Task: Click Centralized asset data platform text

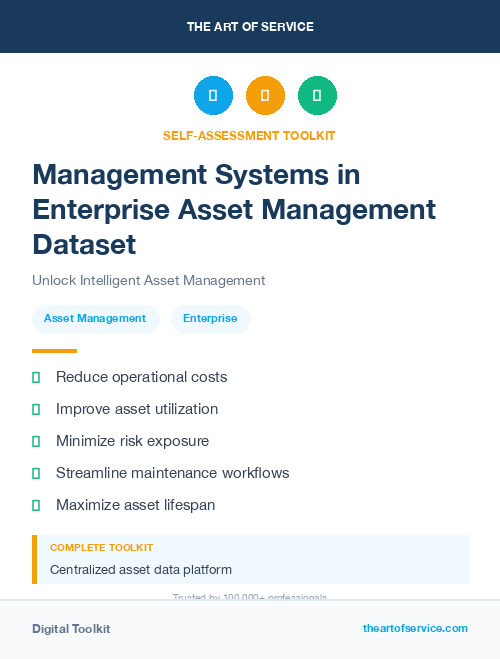Action: point(141,569)
